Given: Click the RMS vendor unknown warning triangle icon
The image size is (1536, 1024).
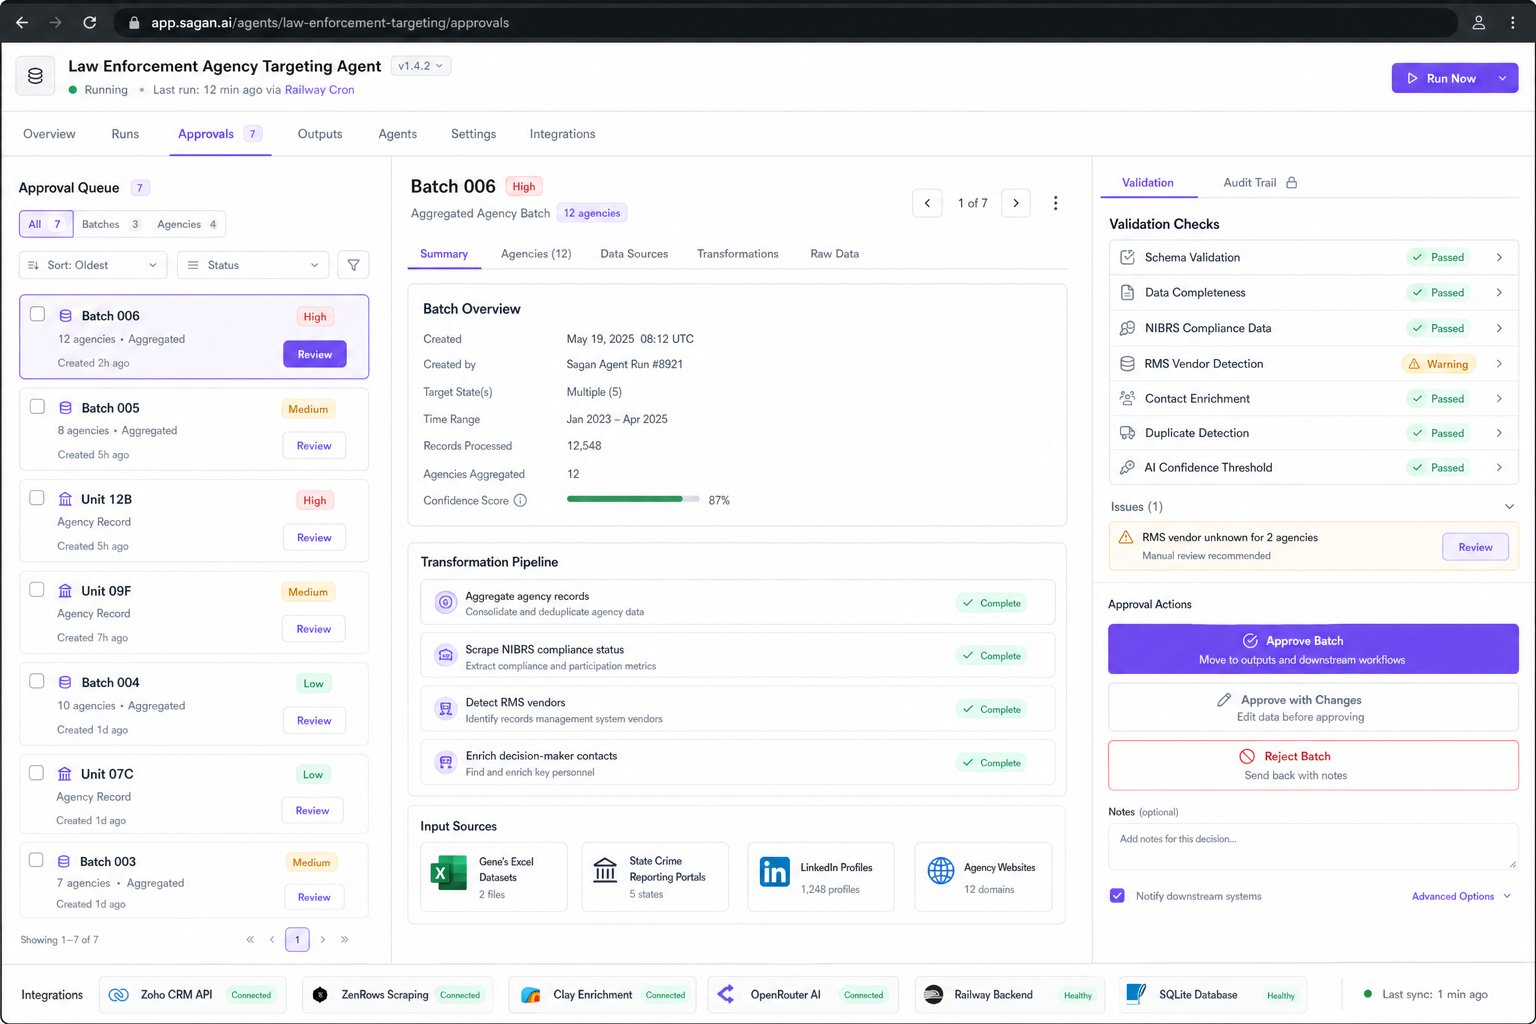Looking at the screenshot, I should (x=1126, y=538).
